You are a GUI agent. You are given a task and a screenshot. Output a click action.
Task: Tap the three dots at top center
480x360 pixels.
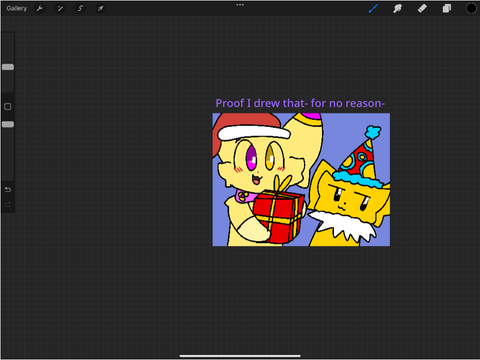pyautogui.click(x=240, y=5)
